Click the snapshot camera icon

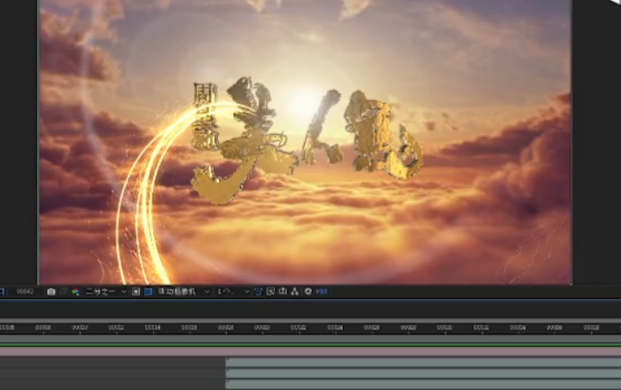(51, 292)
